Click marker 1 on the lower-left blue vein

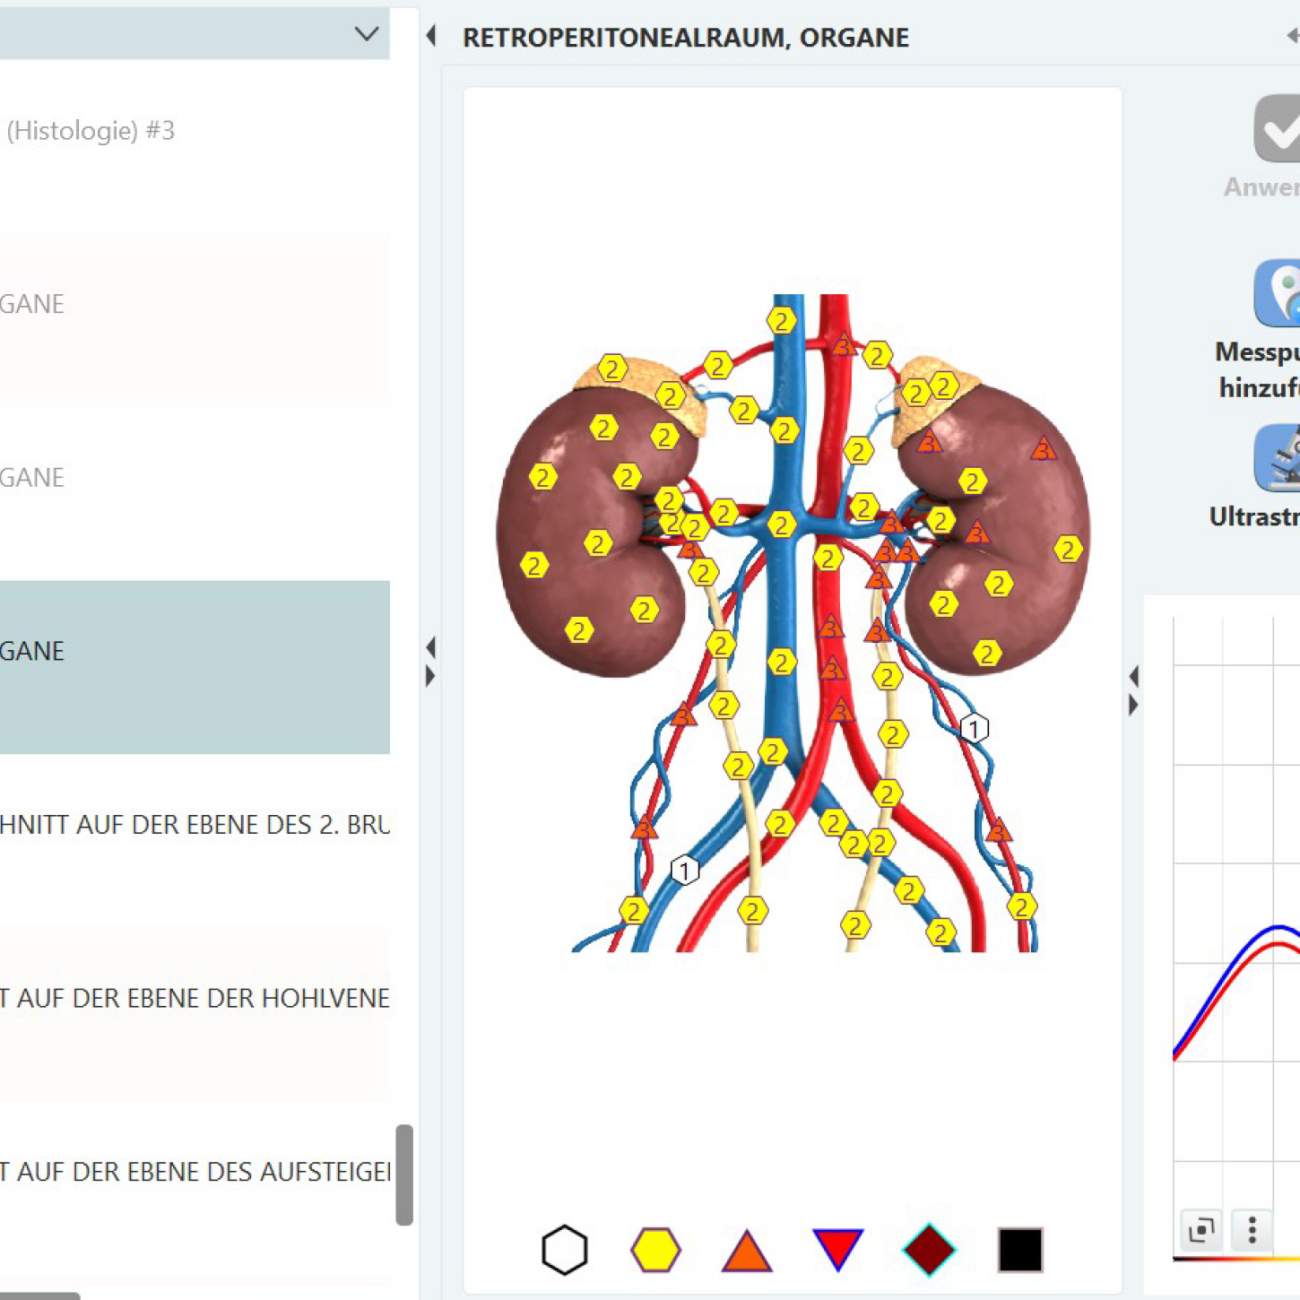[685, 870]
